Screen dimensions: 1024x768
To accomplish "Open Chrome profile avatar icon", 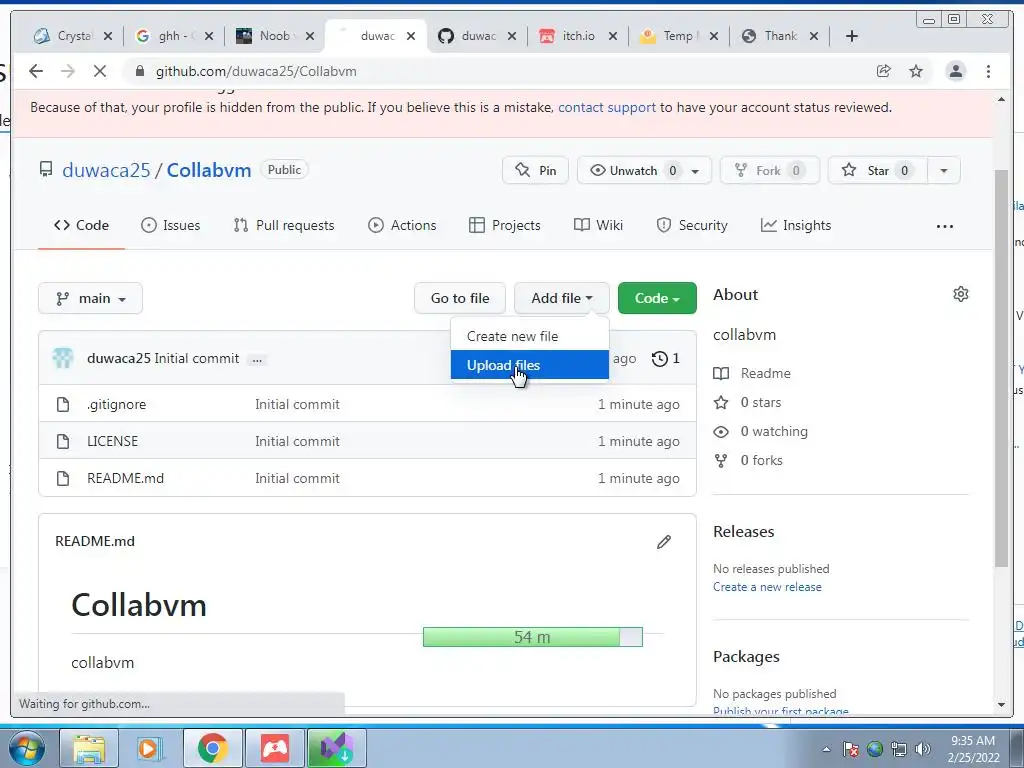I will click(x=955, y=71).
